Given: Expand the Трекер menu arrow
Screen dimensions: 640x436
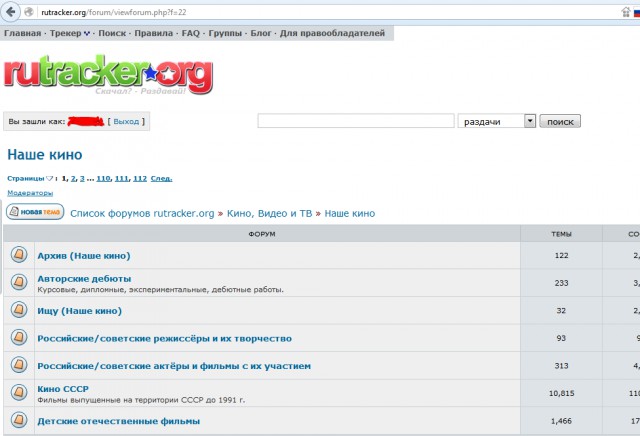Looking at the screenshot, I should (87, 33).
